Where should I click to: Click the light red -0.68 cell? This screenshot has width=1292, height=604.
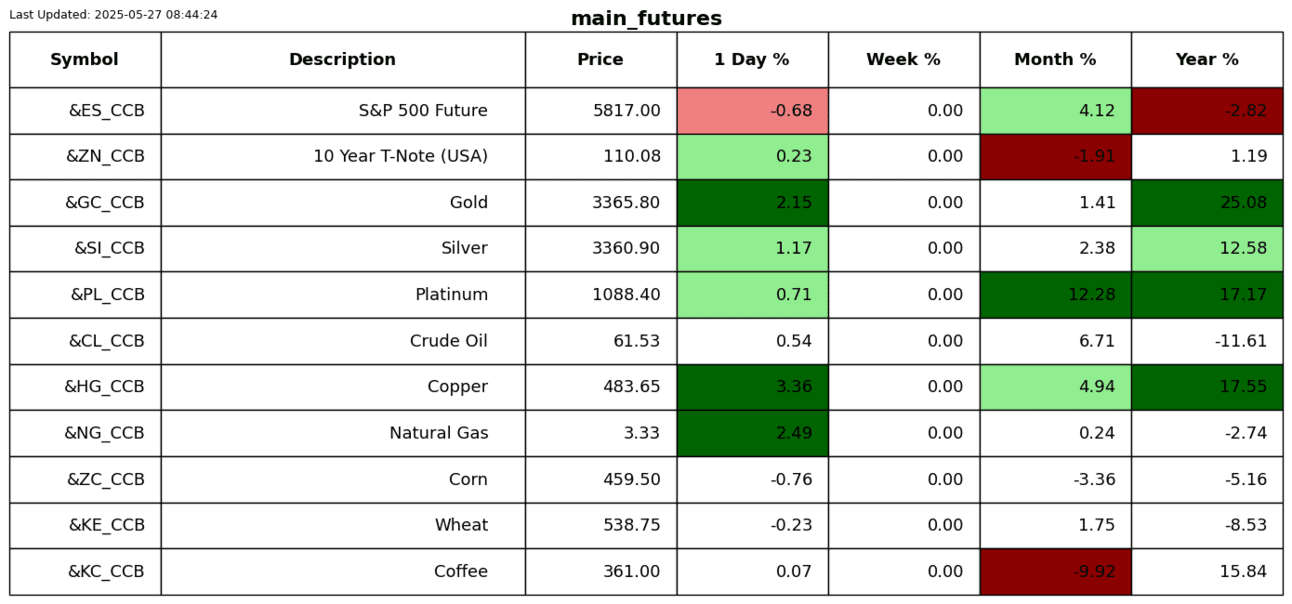pyautogui.click(x=752, y=111)
